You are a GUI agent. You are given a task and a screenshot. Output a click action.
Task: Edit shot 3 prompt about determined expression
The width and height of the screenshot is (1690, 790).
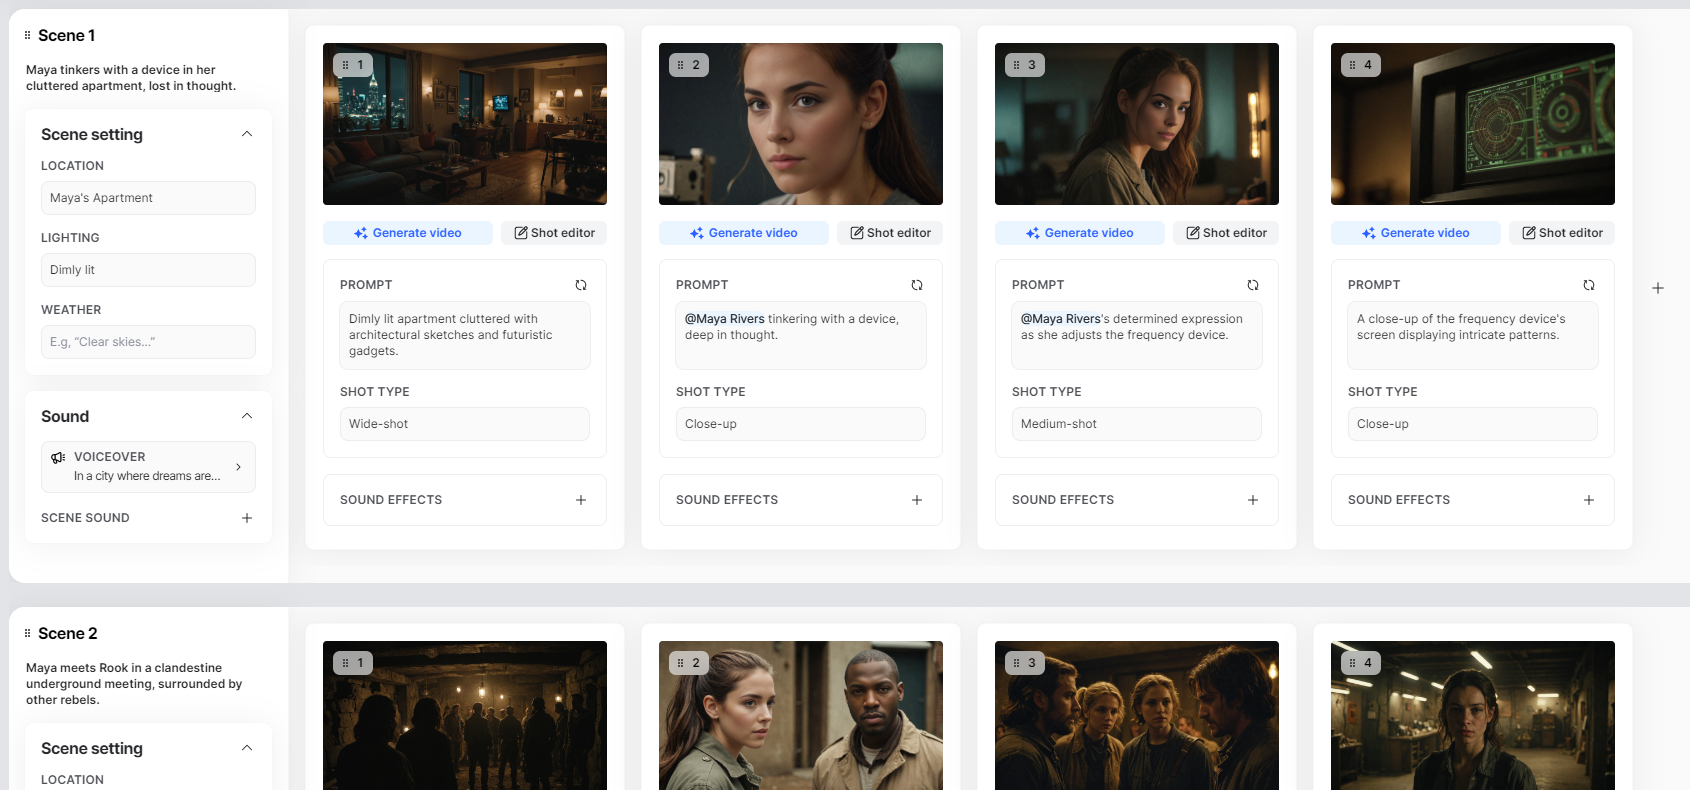[1137, 336]
